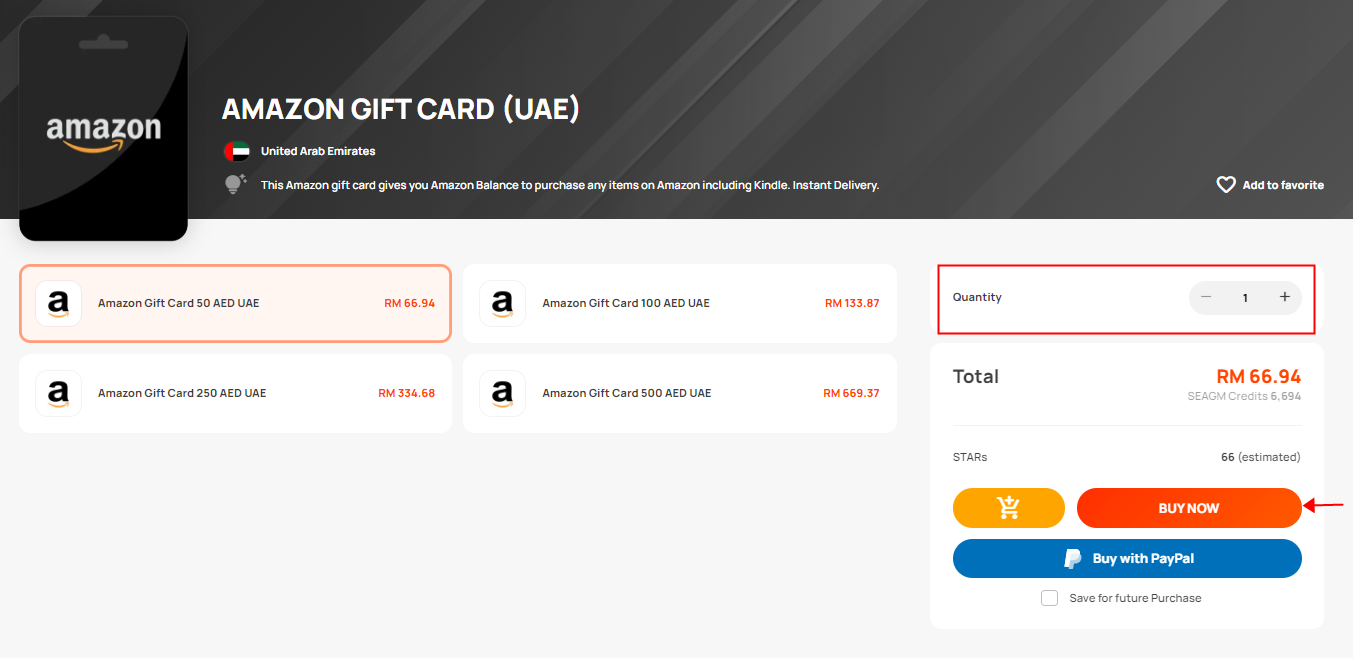Click the Amazon logo on 250 AED card

coord(58,393)
